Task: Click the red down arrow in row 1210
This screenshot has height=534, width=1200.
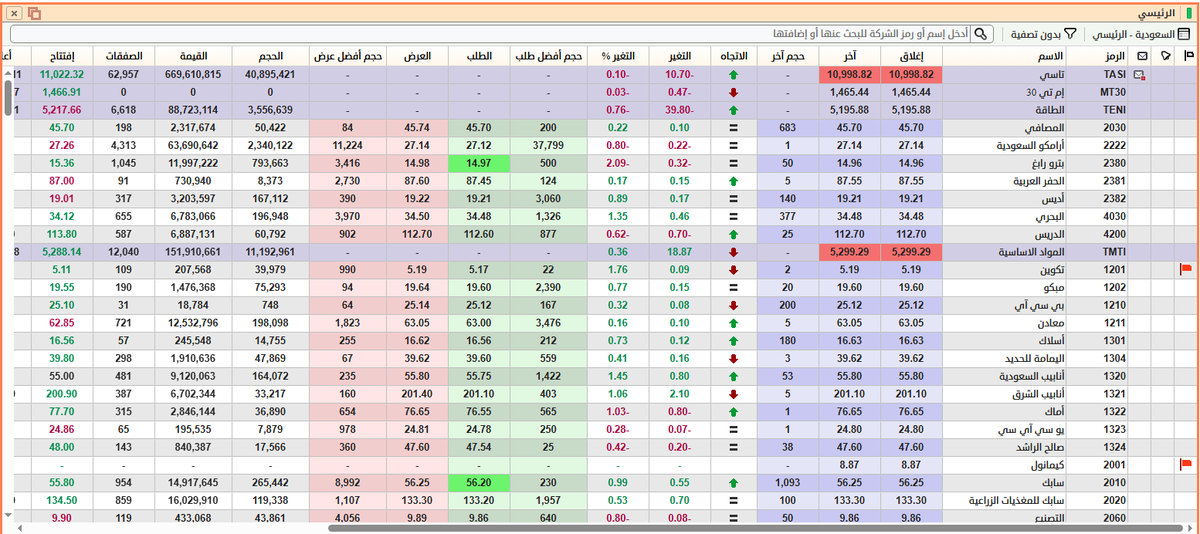Action: tap(733, 305)
